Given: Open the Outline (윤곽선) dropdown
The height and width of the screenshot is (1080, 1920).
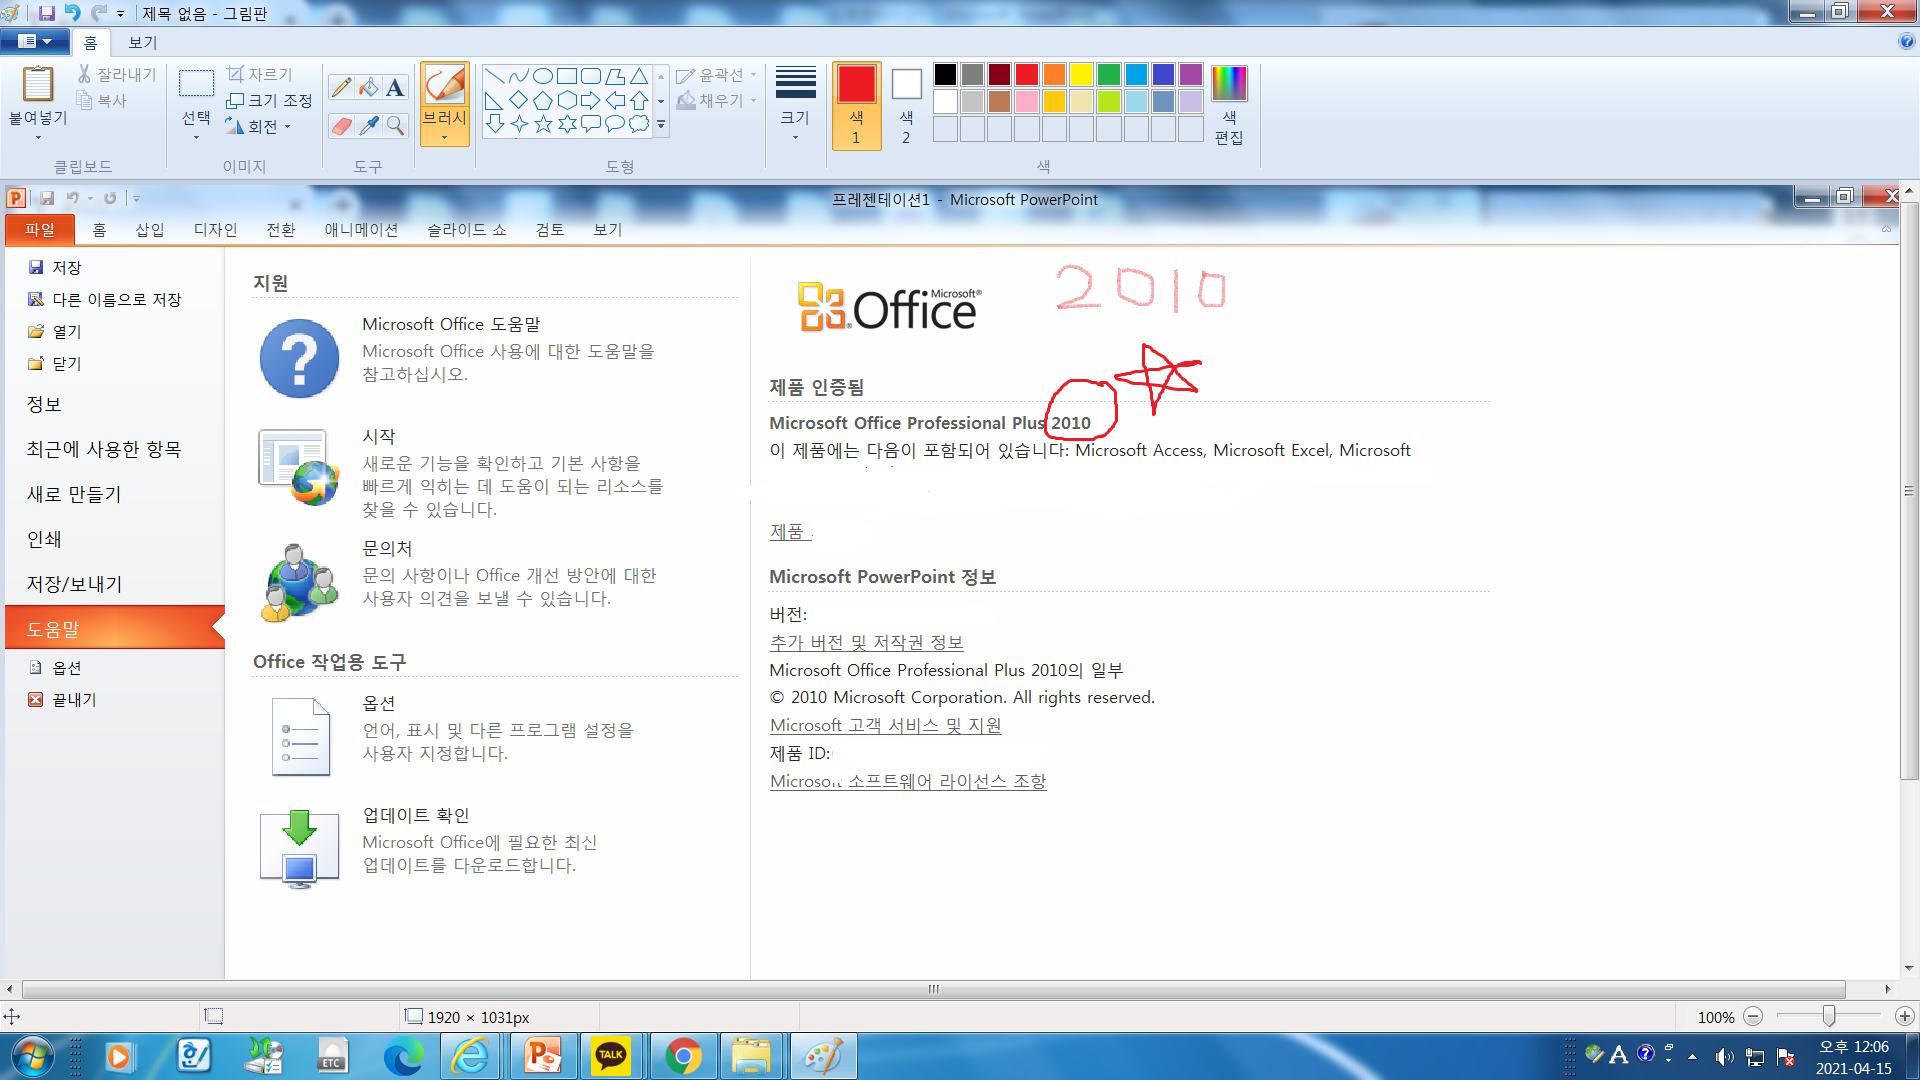Looking at the screenshot, I should click(x=716, y=75).
